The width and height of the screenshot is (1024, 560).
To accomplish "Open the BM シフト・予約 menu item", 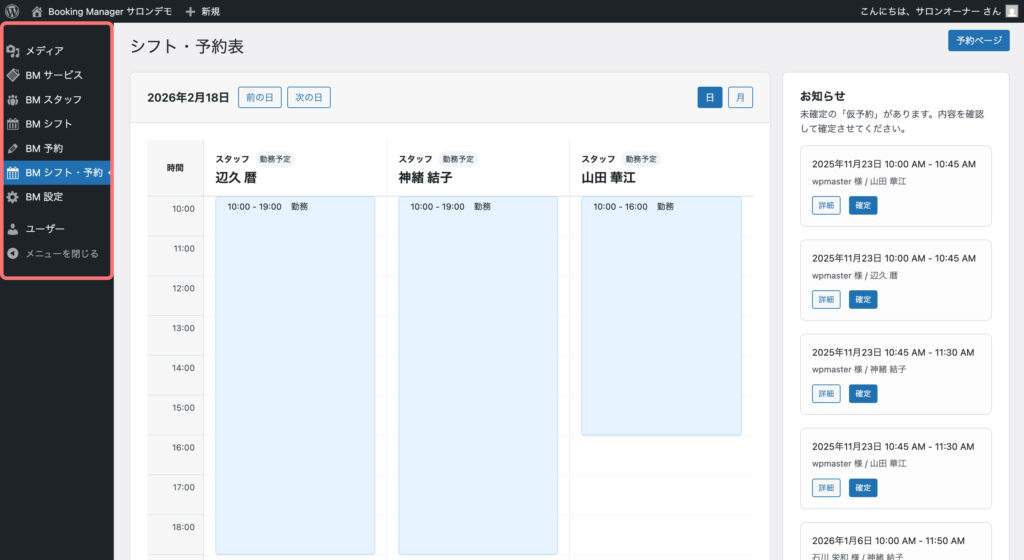I will [x=63, y=173].
